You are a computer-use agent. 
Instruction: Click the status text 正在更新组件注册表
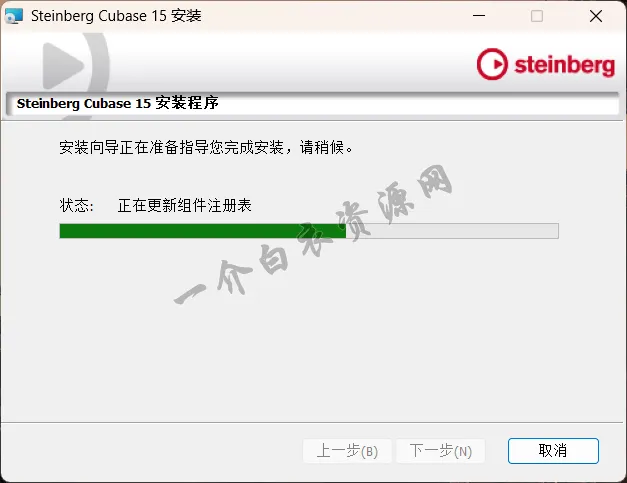coord(184,205)
